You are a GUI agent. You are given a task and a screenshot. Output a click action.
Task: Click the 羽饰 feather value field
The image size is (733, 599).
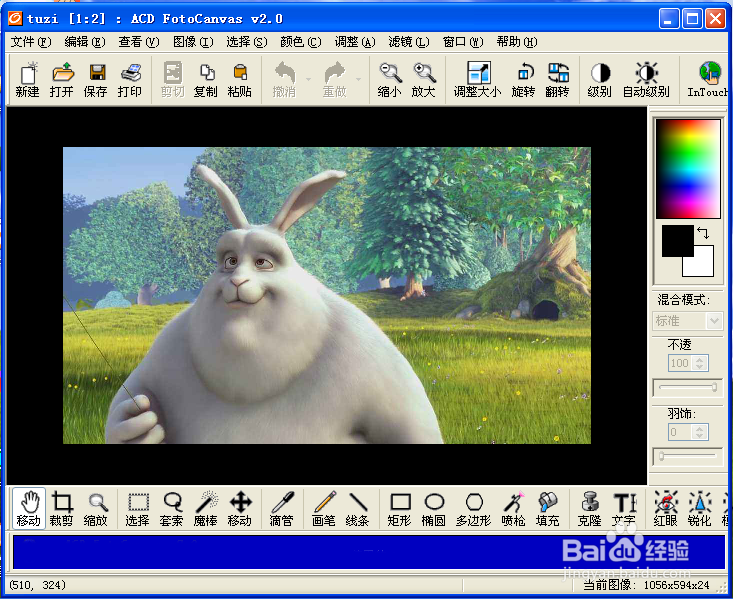[x=681, y=432]
